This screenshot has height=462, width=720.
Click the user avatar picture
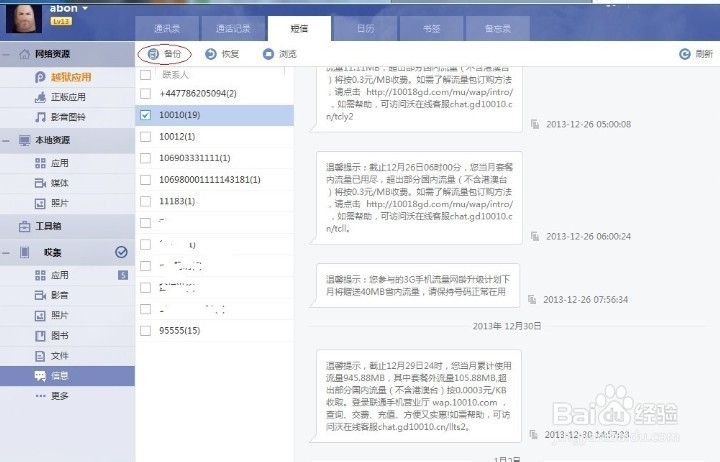[x=24, y=18]
